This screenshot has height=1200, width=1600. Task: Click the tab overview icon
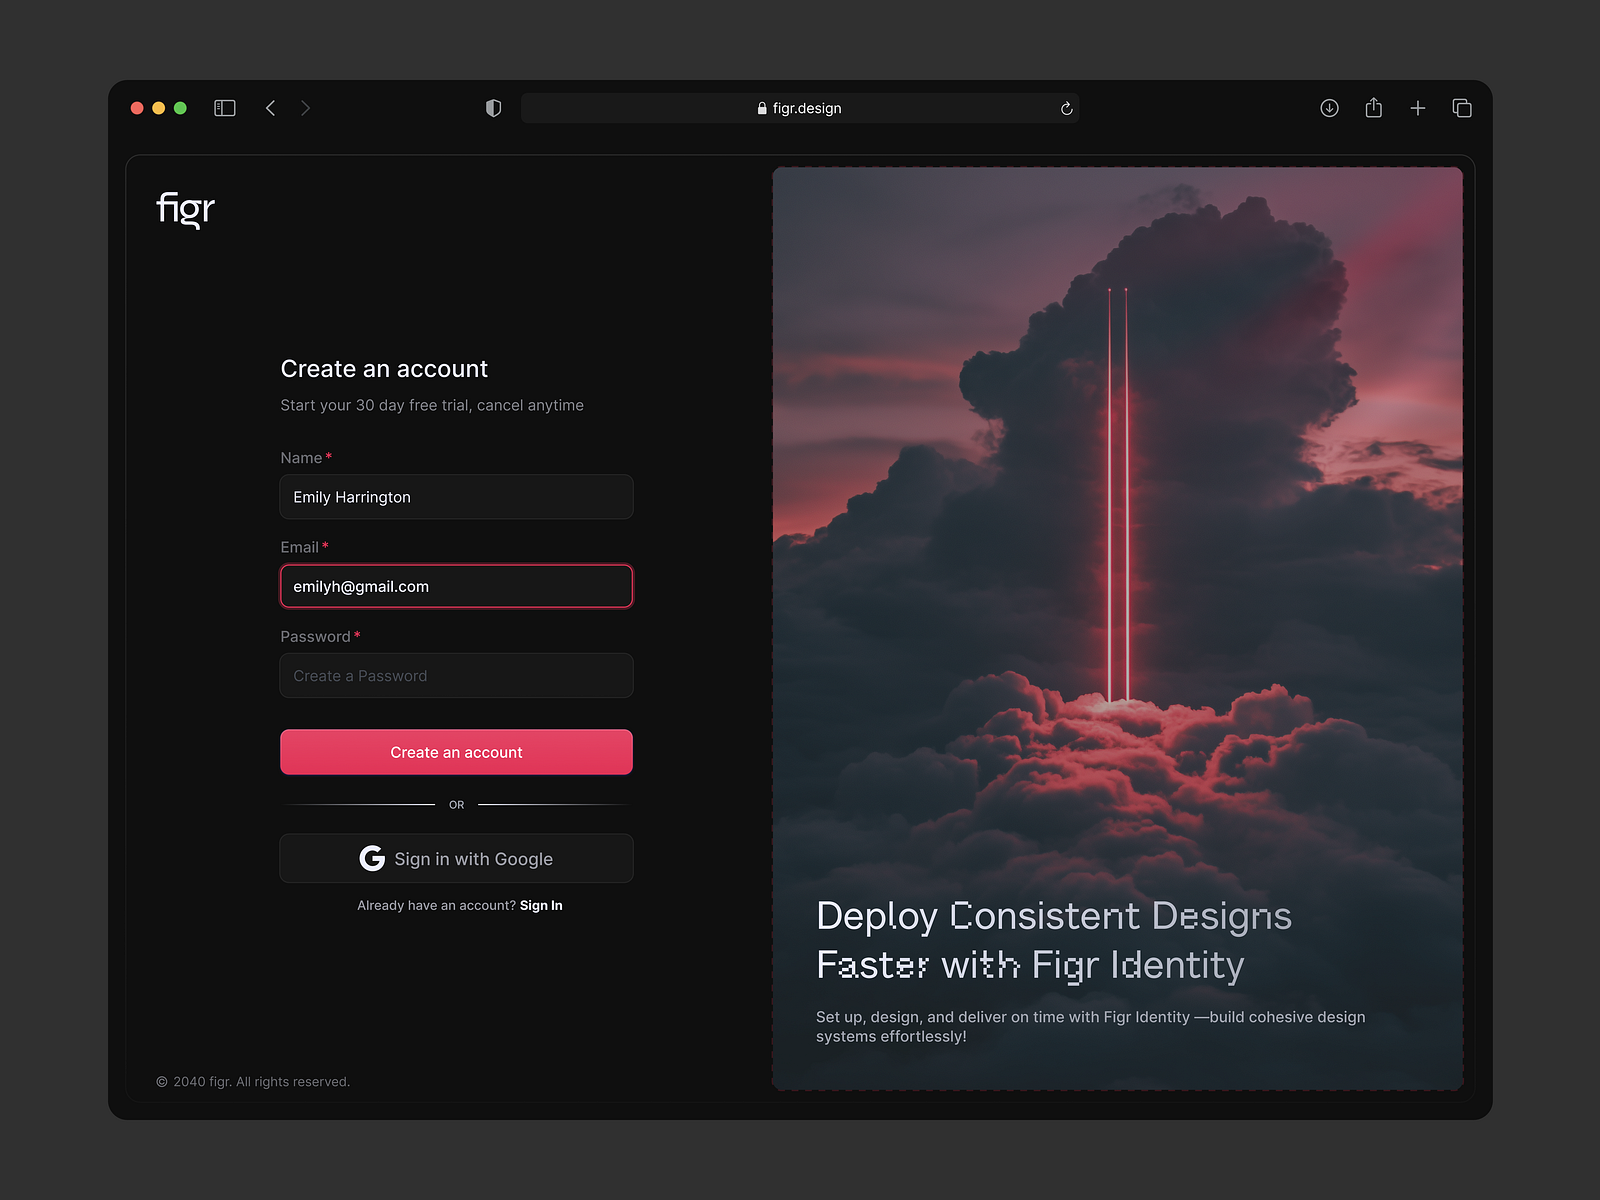(1461, 107)
